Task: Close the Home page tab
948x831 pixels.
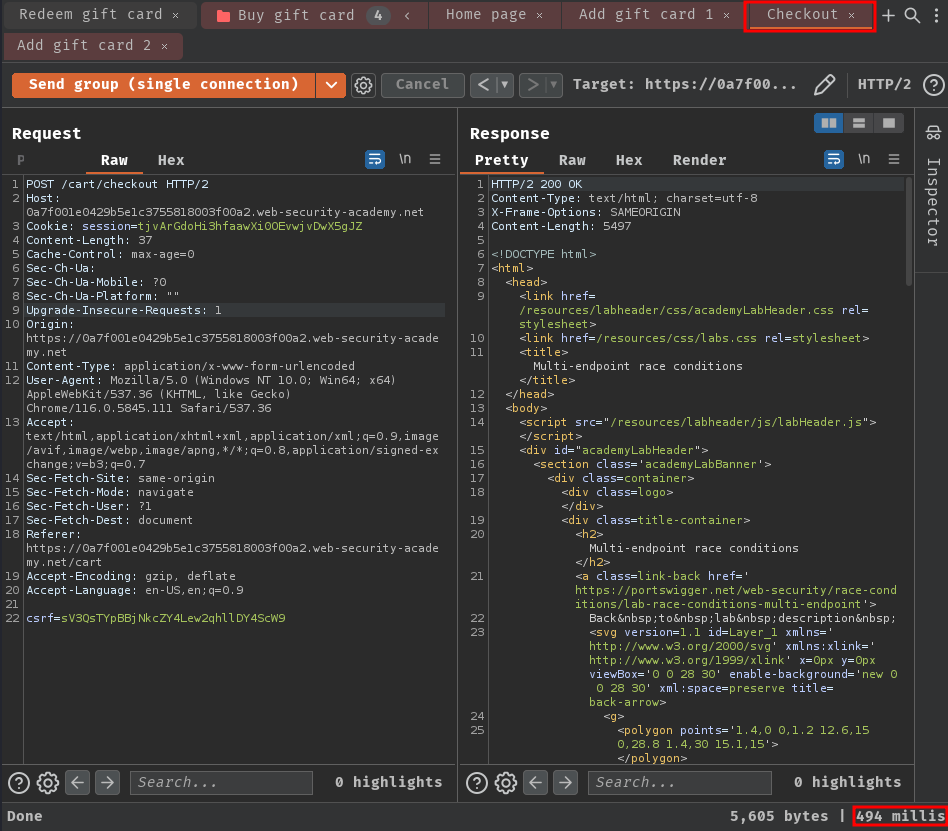Action: 539,15
